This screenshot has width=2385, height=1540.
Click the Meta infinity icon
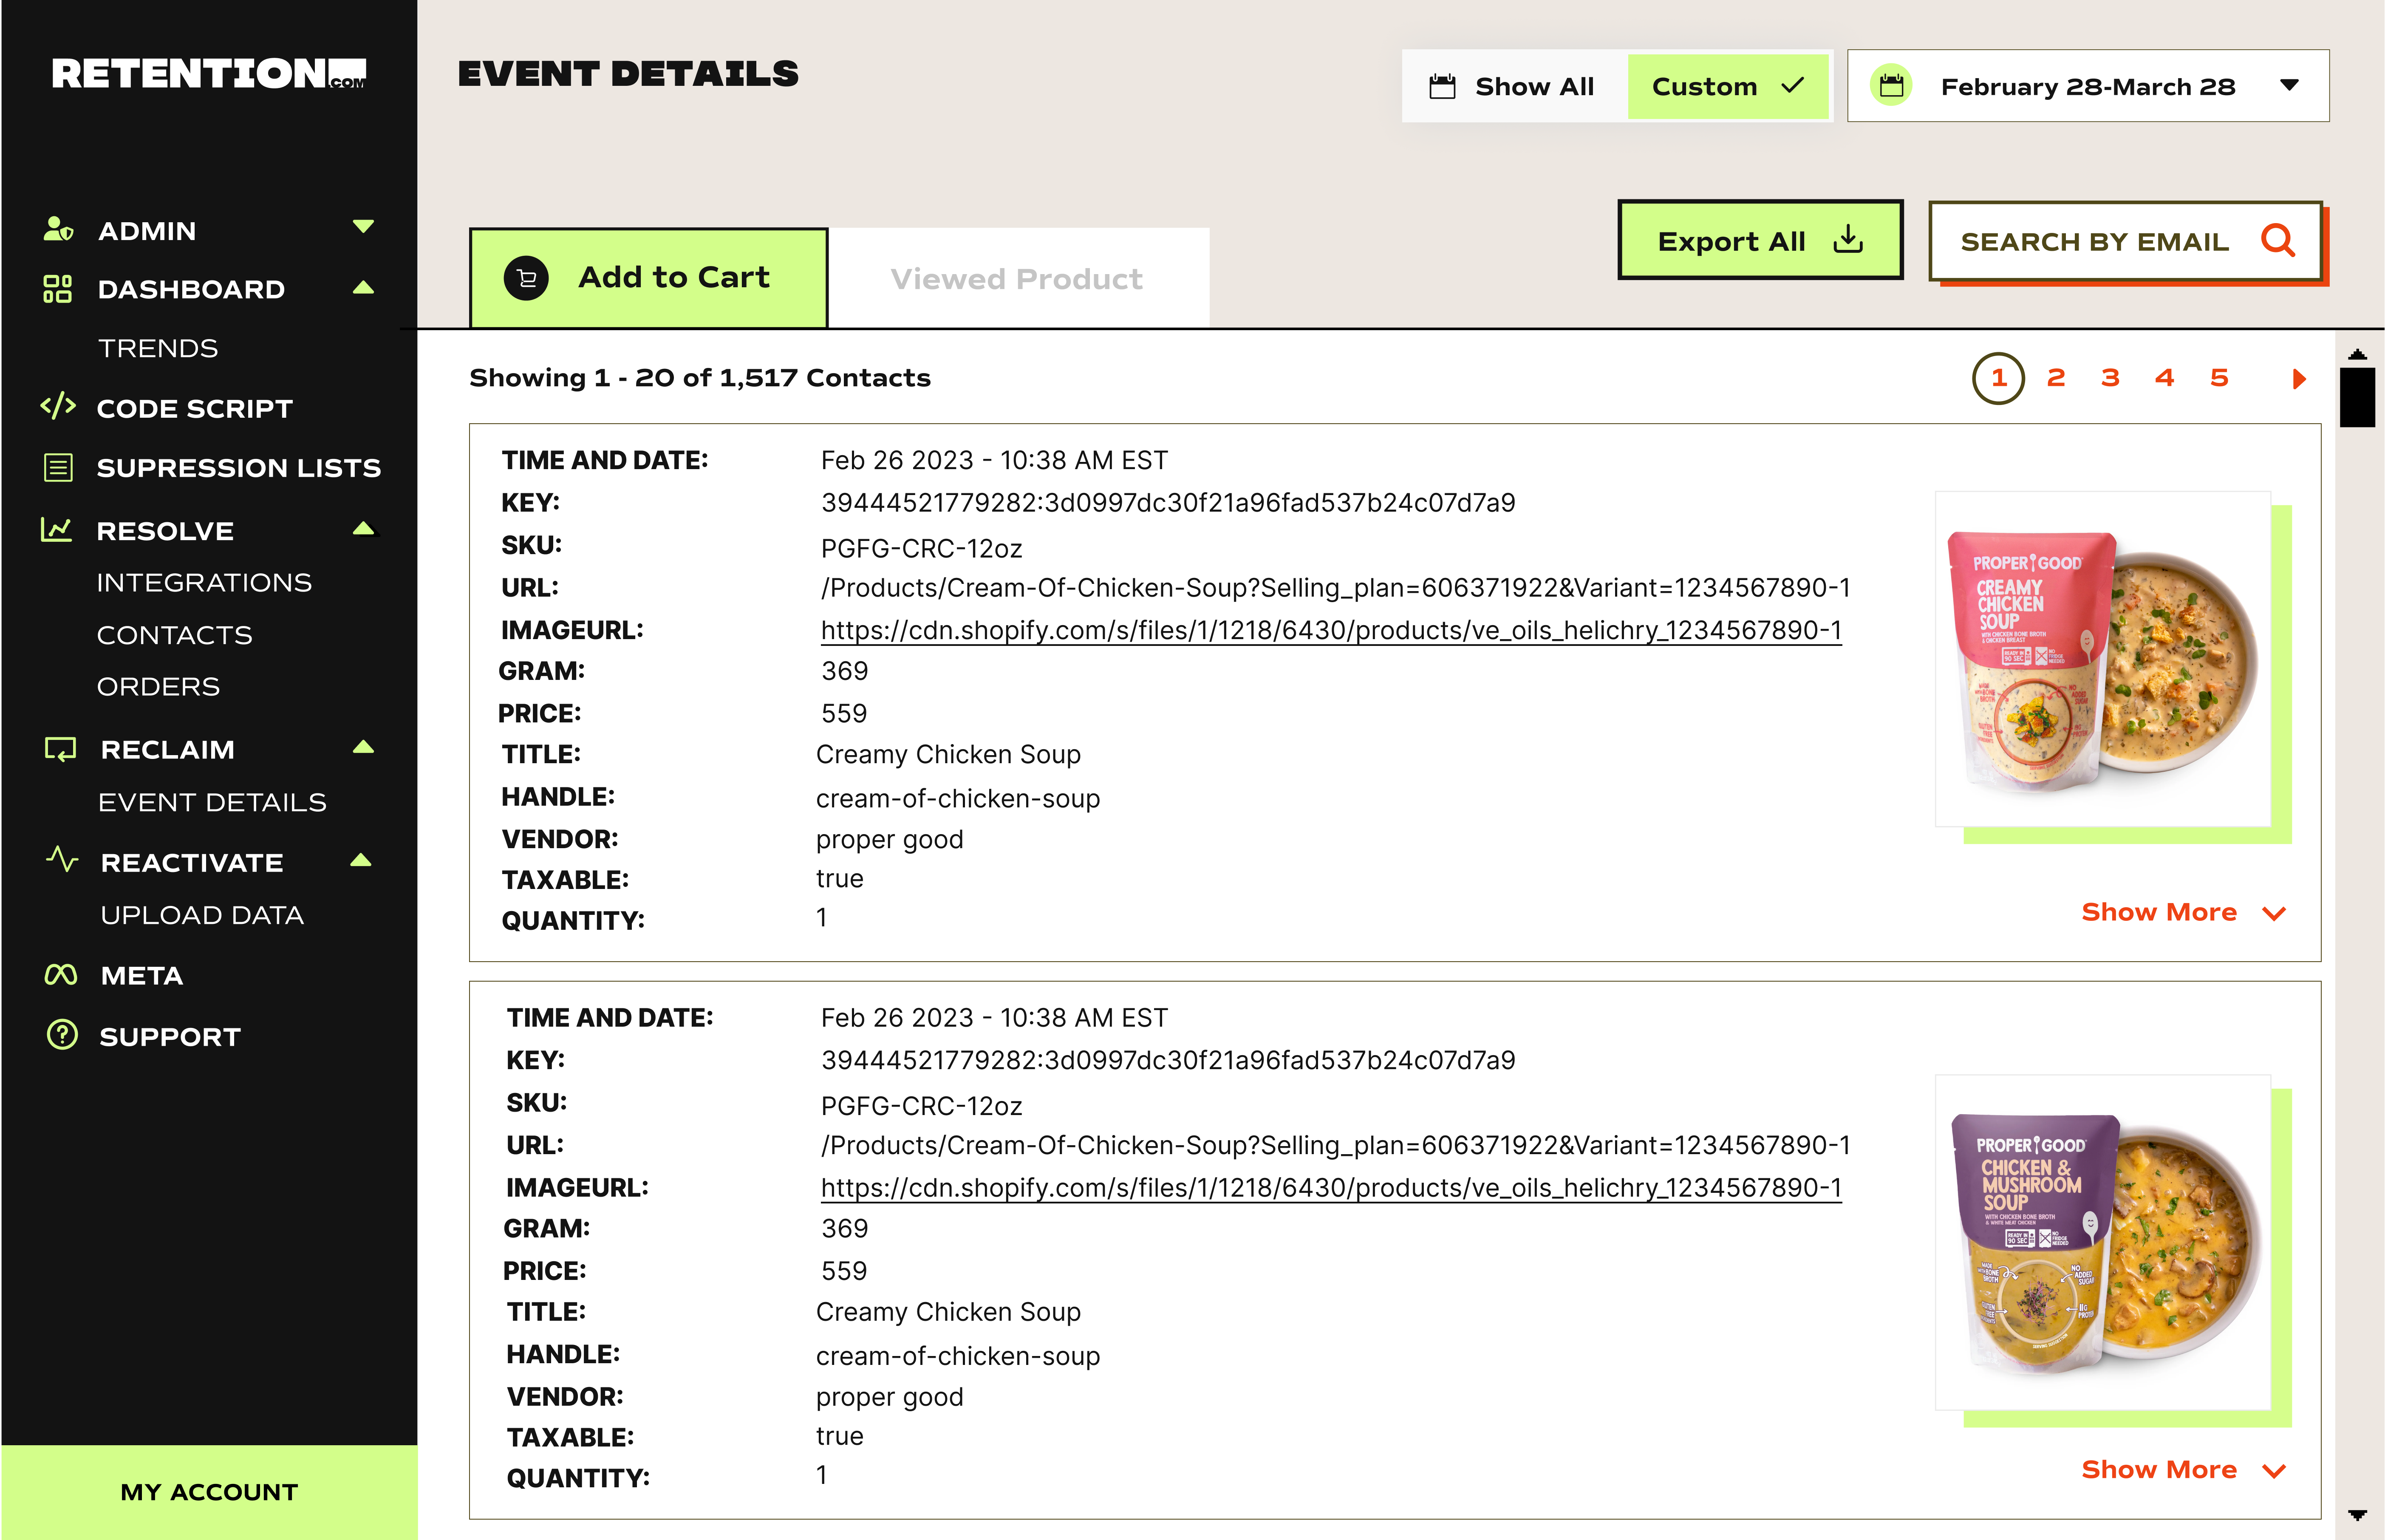[61, 975]
